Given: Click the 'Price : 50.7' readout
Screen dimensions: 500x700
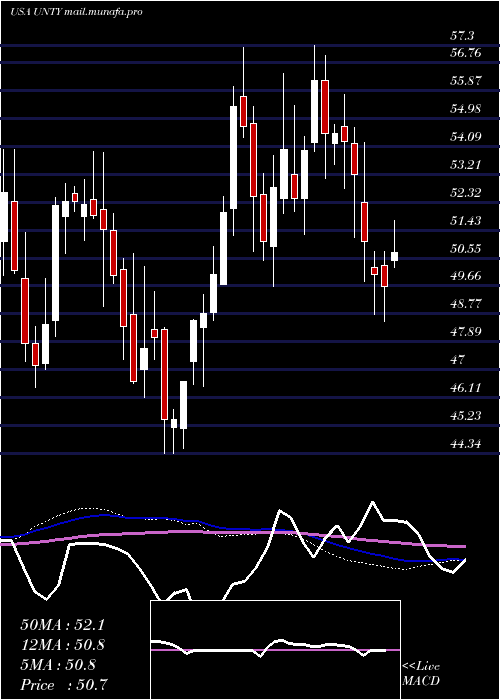Looking at the screenshot, I should (x=65, y=685).
